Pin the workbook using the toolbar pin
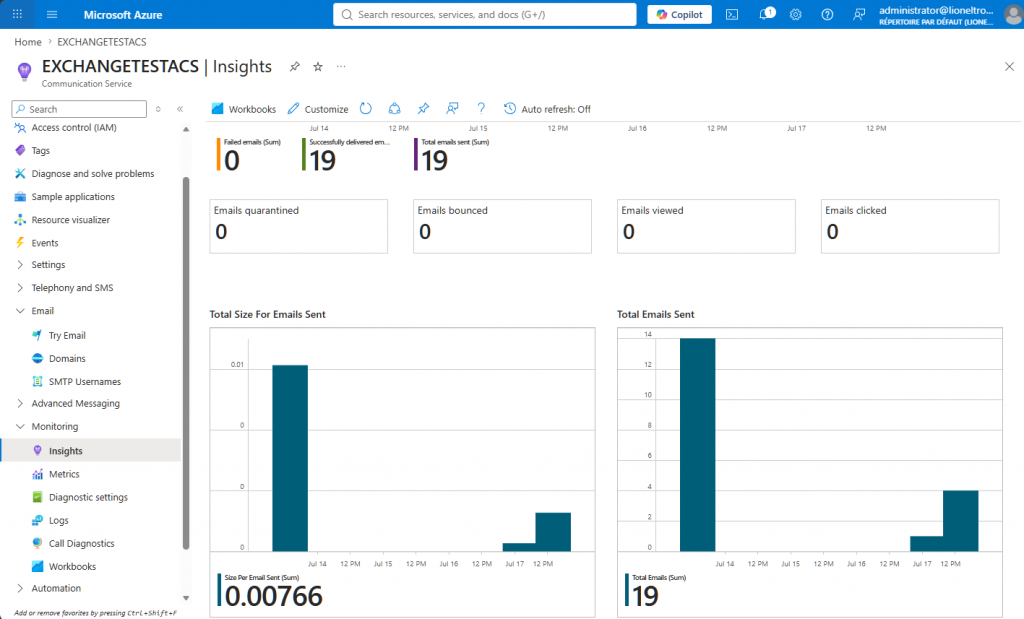This screenshot has width=1024, height=619. click(x=423, y=108)
